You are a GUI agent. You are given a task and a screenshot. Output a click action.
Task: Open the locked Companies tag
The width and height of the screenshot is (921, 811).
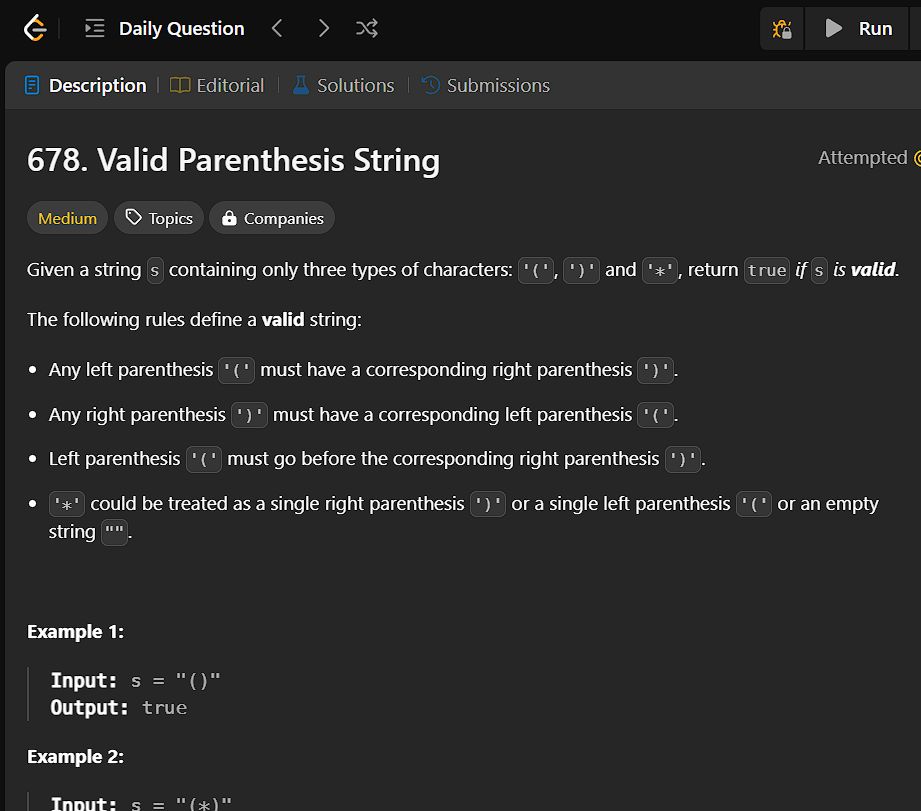pyautogui.click(x=272, y=218)
